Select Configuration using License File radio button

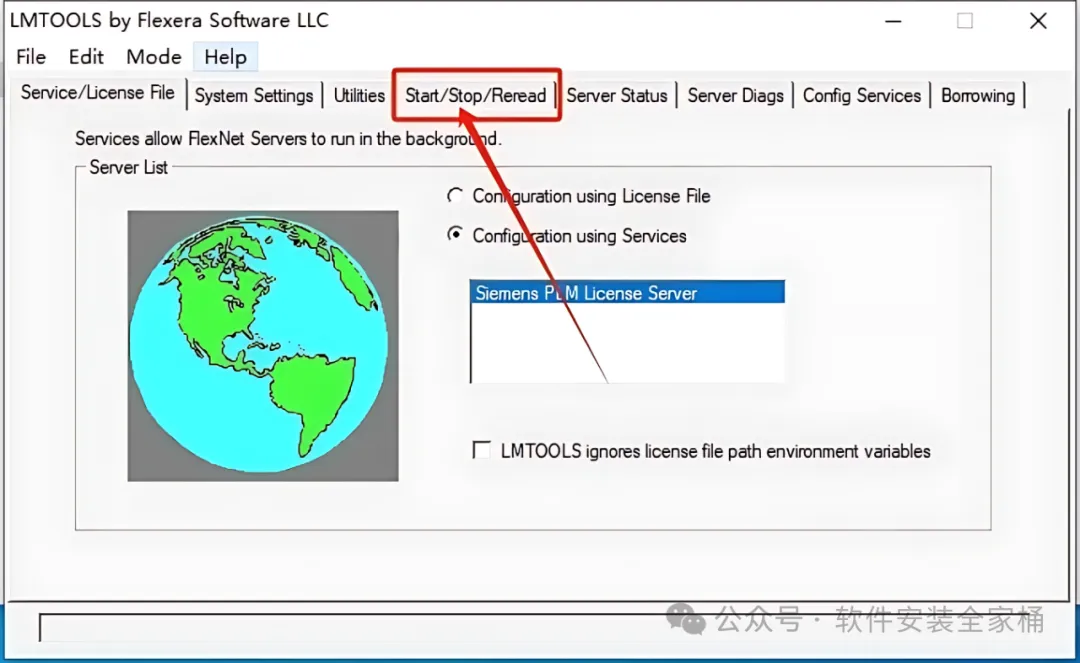click(x=455, y=196)
